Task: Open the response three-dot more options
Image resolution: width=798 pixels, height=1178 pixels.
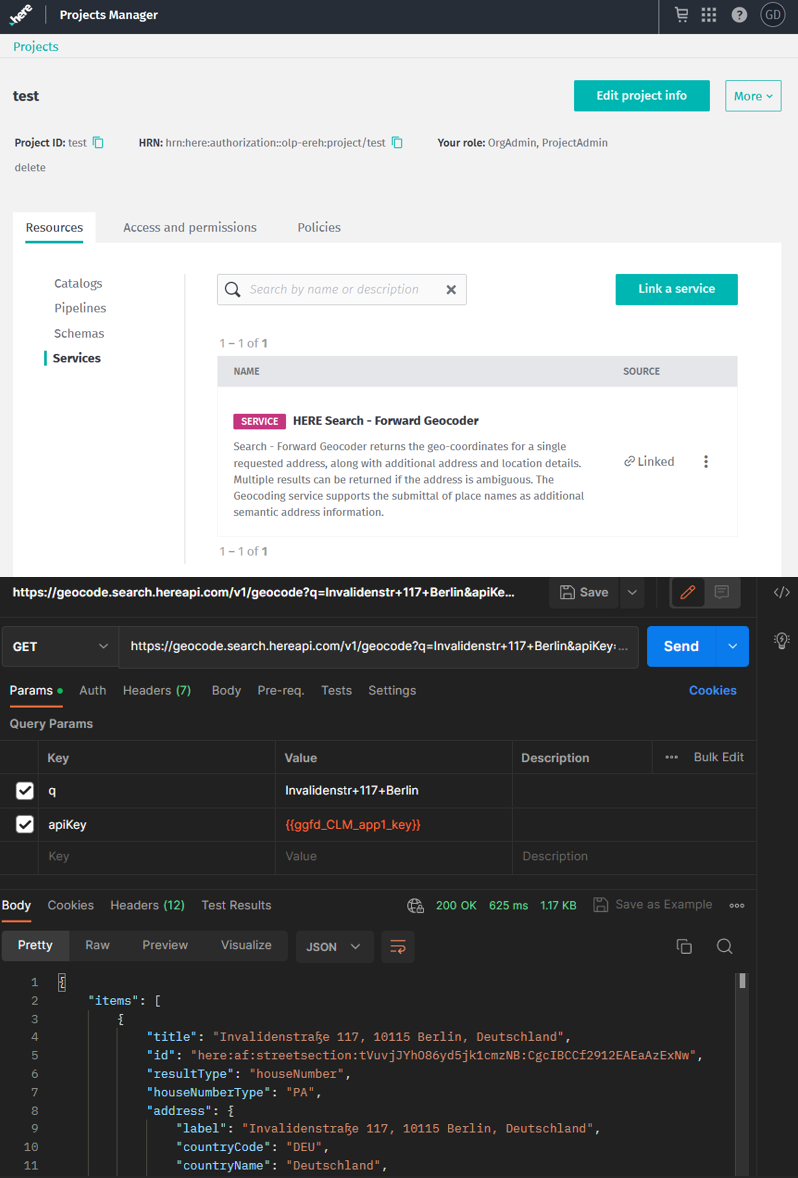Action: click(736, 905)
